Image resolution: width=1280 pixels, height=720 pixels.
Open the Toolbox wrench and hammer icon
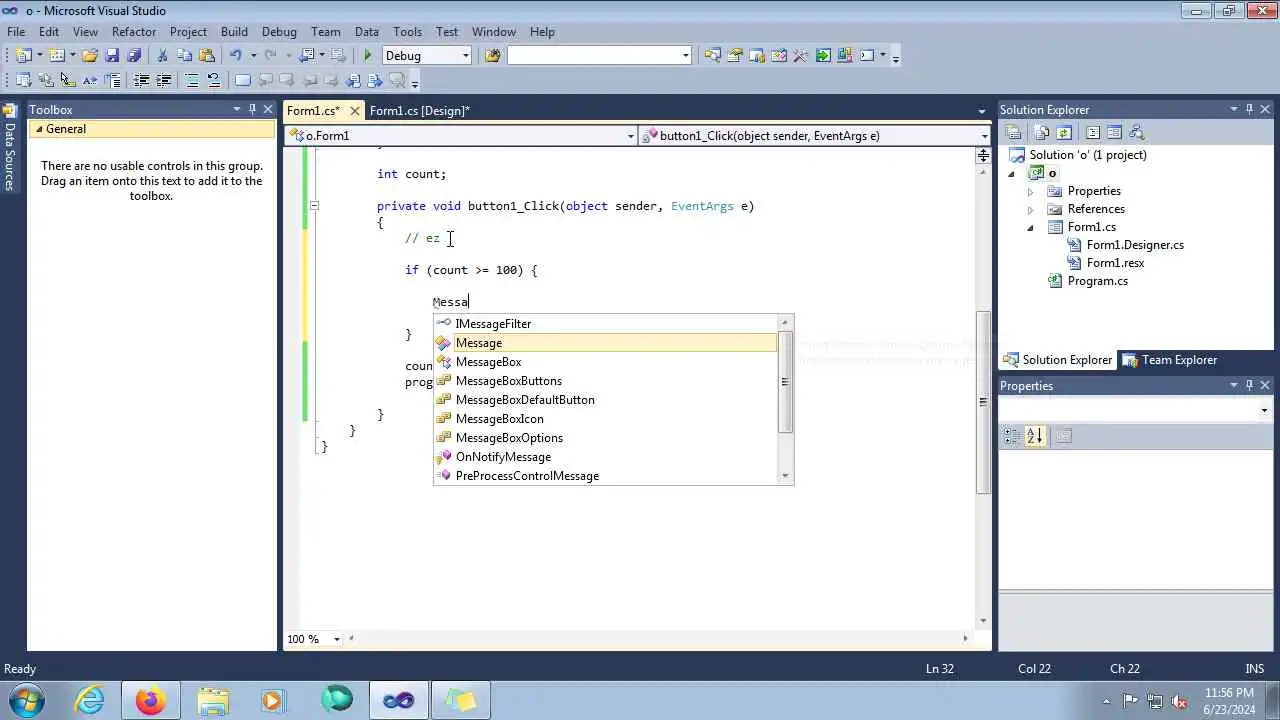click(x=800, y=56)
